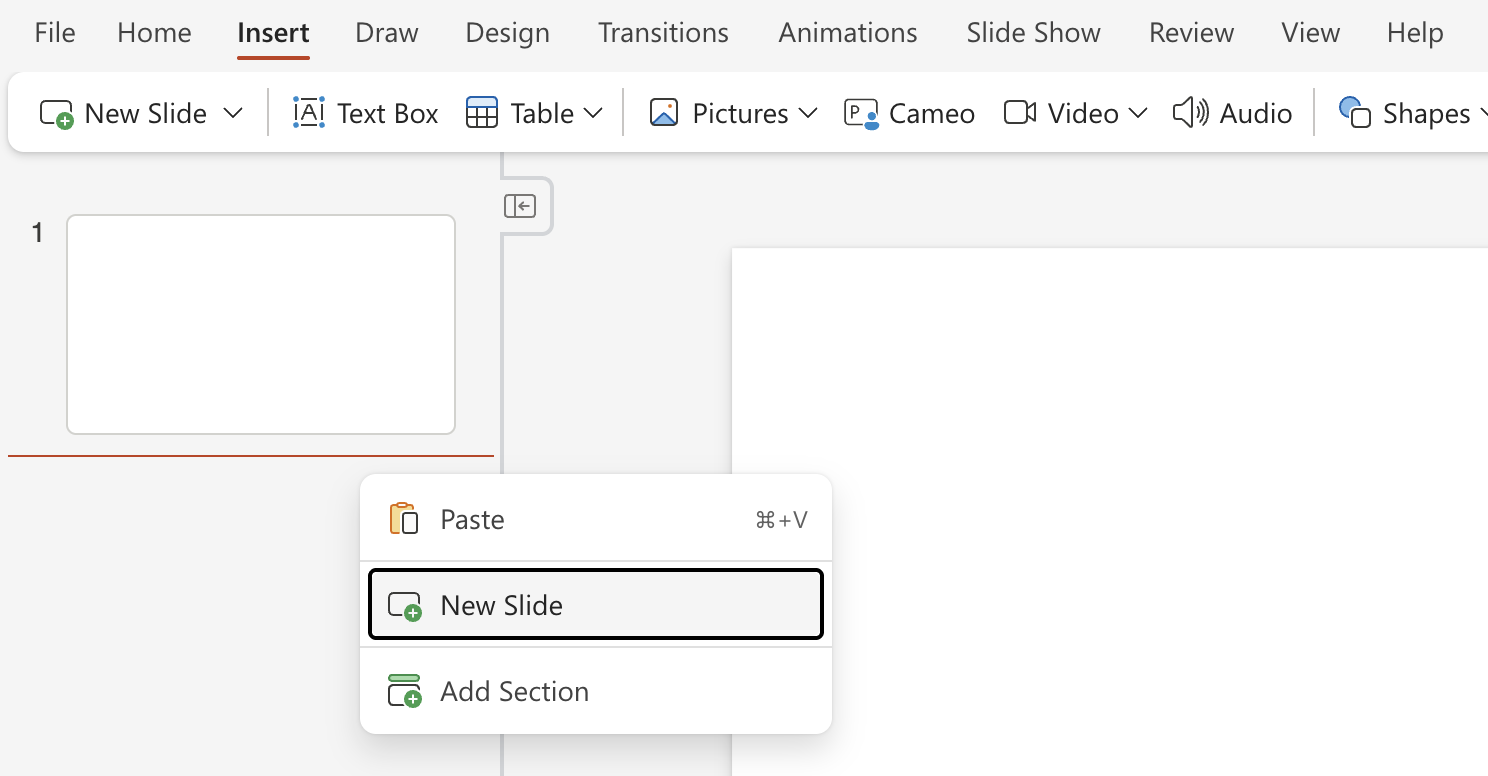Switch to the Slide Show tab
The image size is (1488, 776).
pyautogui.click(x=1034, y=33)
